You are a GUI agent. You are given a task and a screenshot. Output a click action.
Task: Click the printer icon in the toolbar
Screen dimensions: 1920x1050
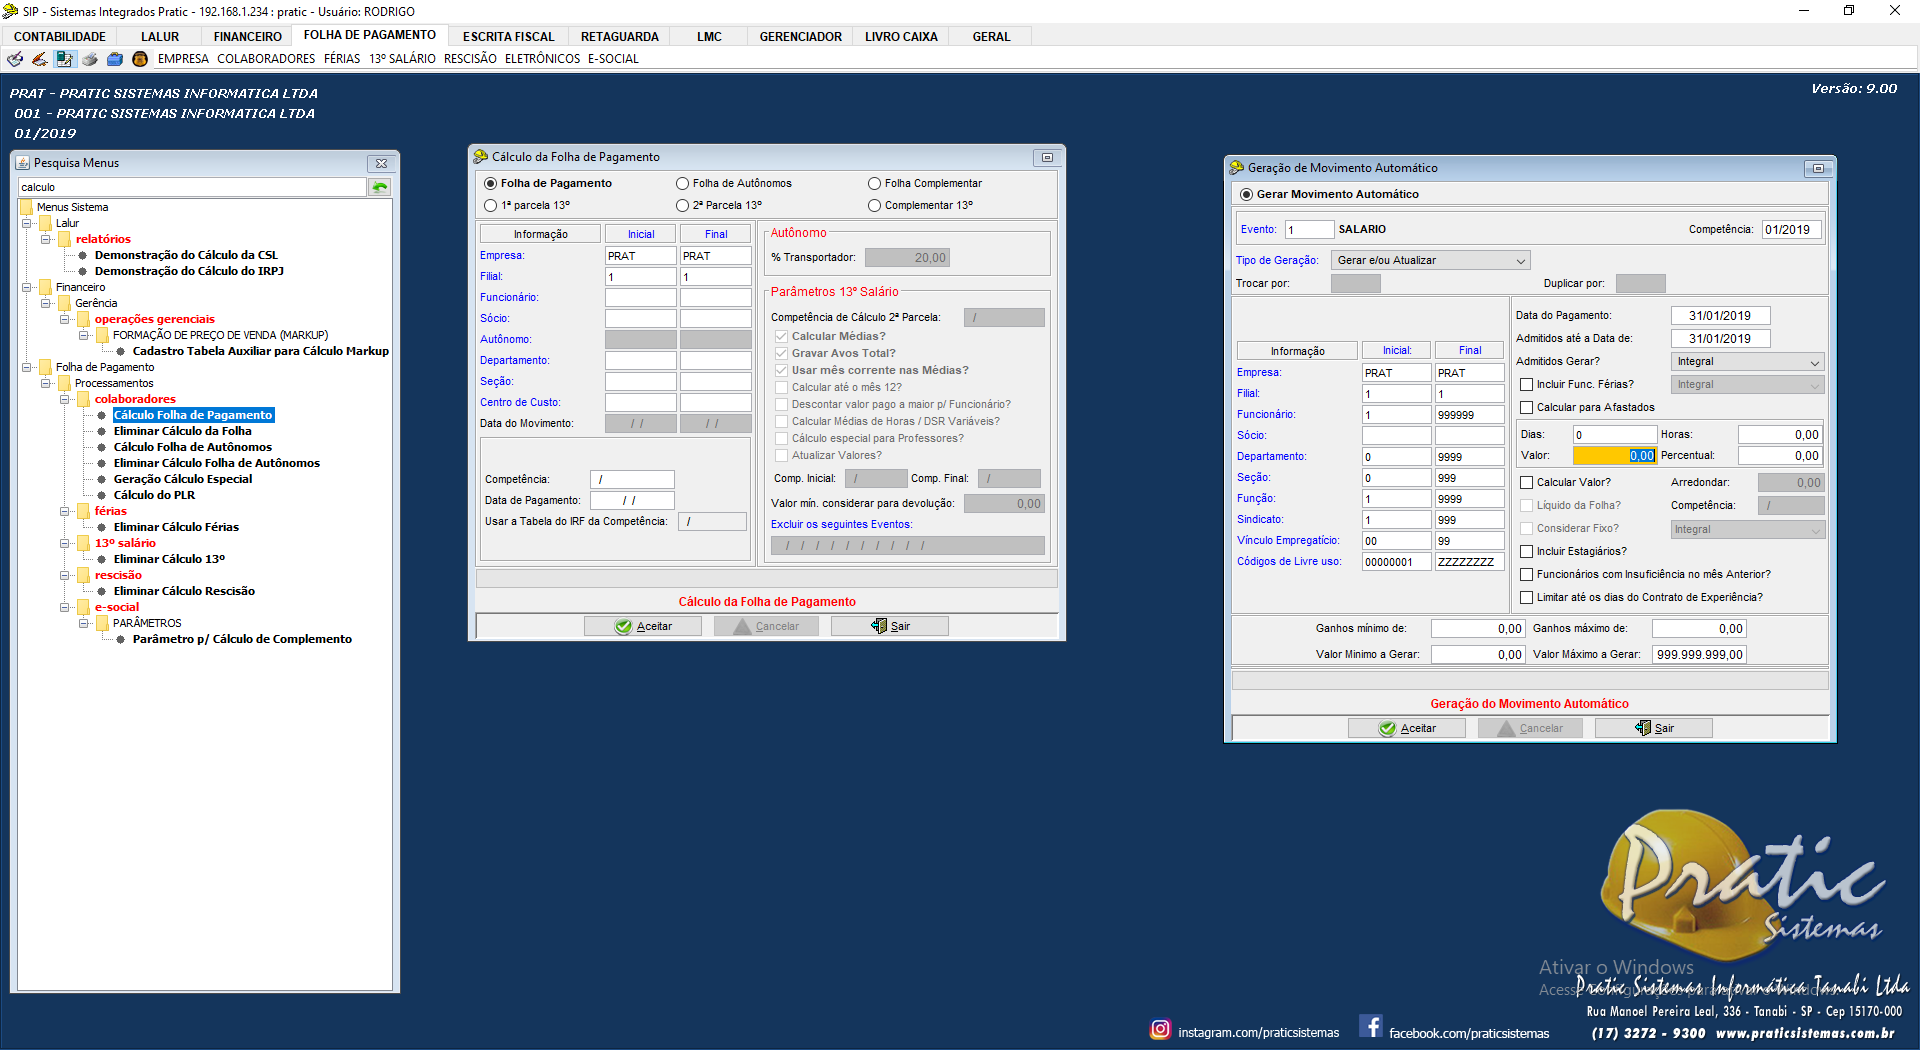click(90, 59)
